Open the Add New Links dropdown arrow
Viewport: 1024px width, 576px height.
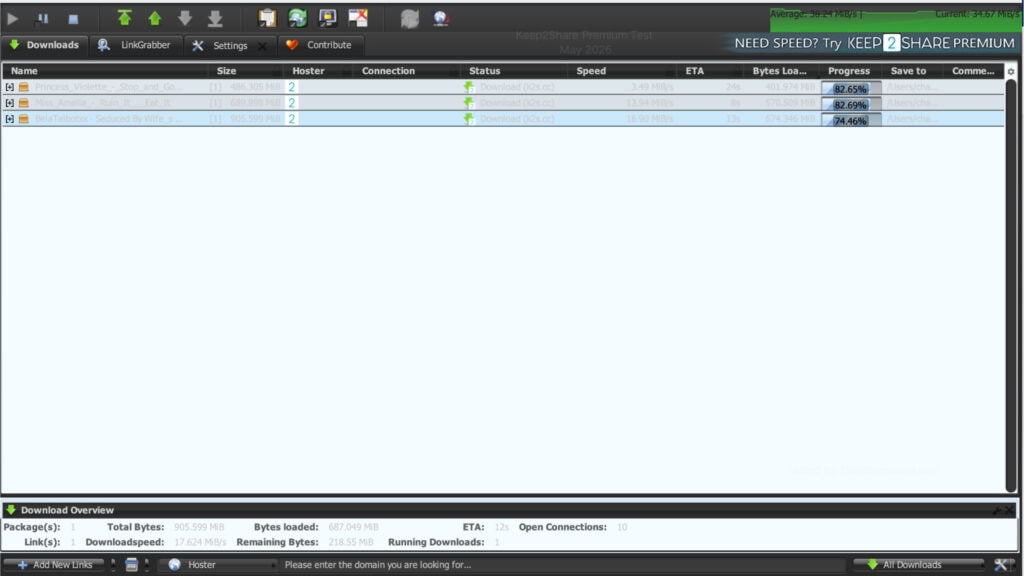click(x=113, y=564)
